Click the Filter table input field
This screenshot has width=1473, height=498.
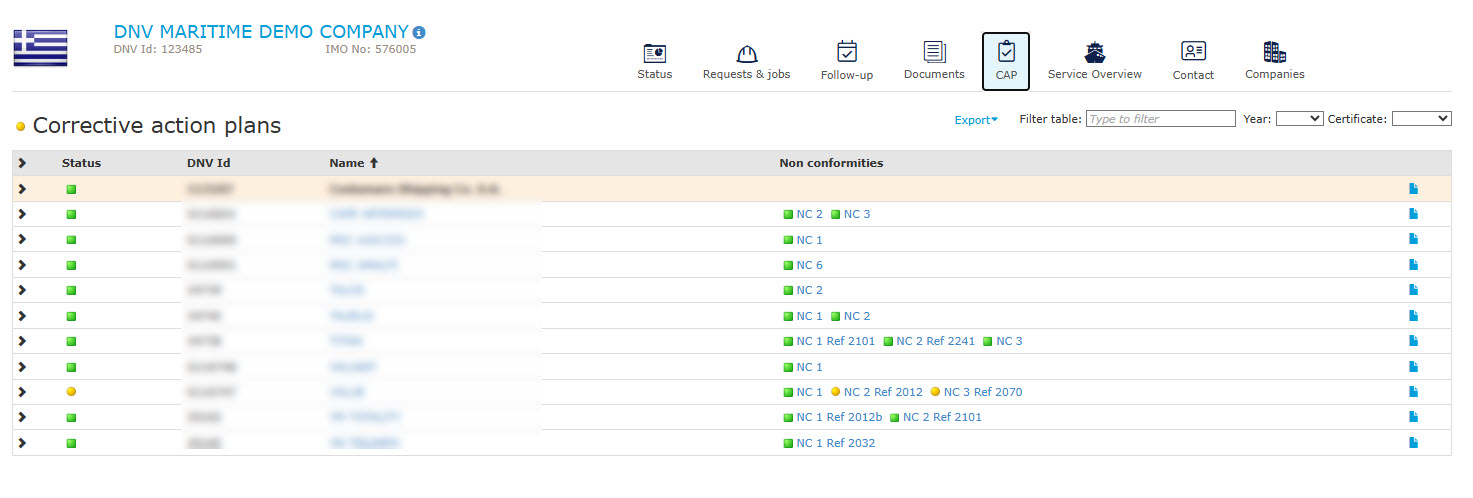click(x=1161, y=118)
